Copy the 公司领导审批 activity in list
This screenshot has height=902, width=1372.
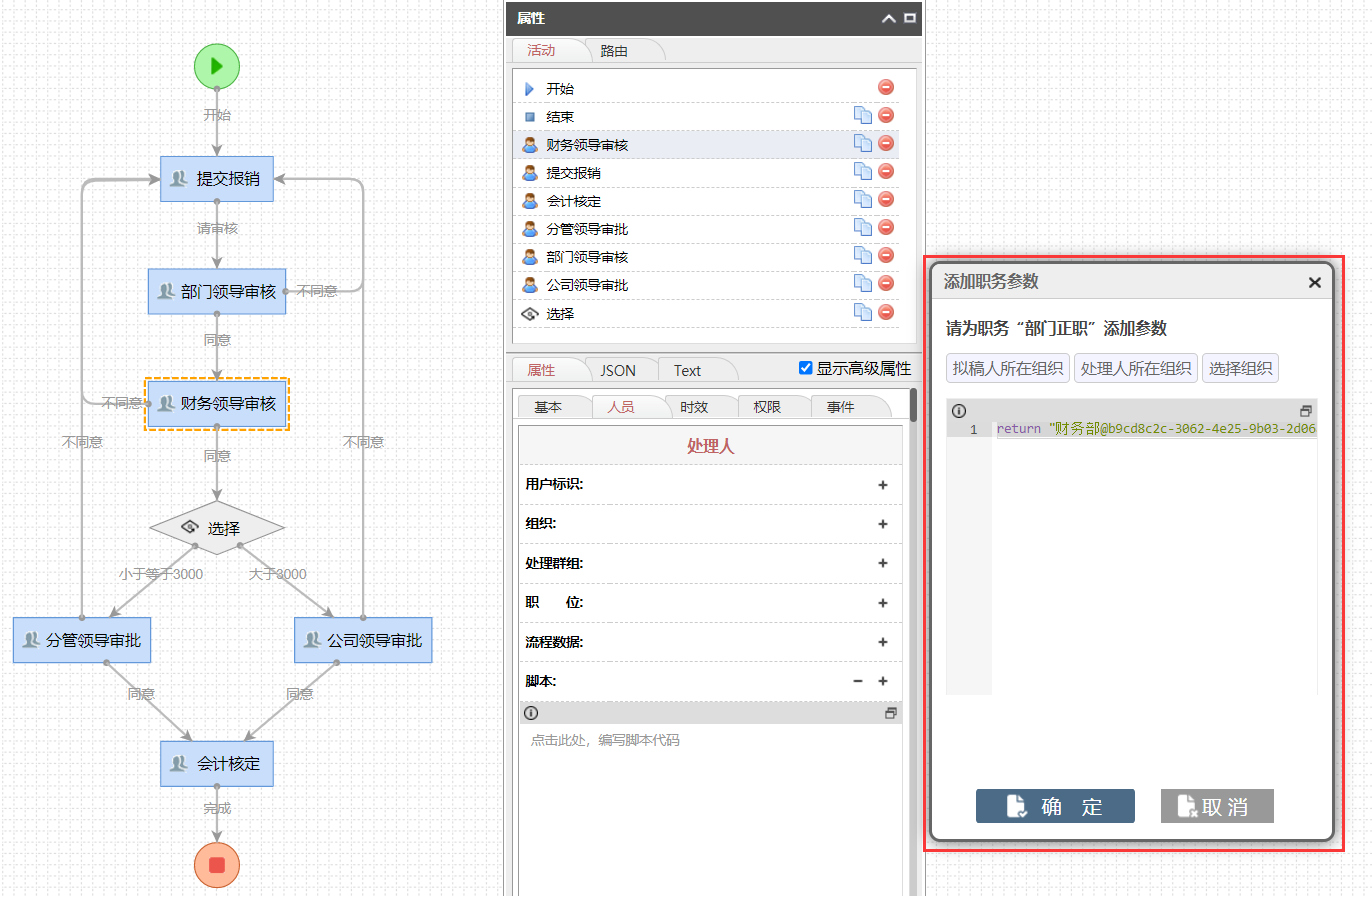click(862, 284)
